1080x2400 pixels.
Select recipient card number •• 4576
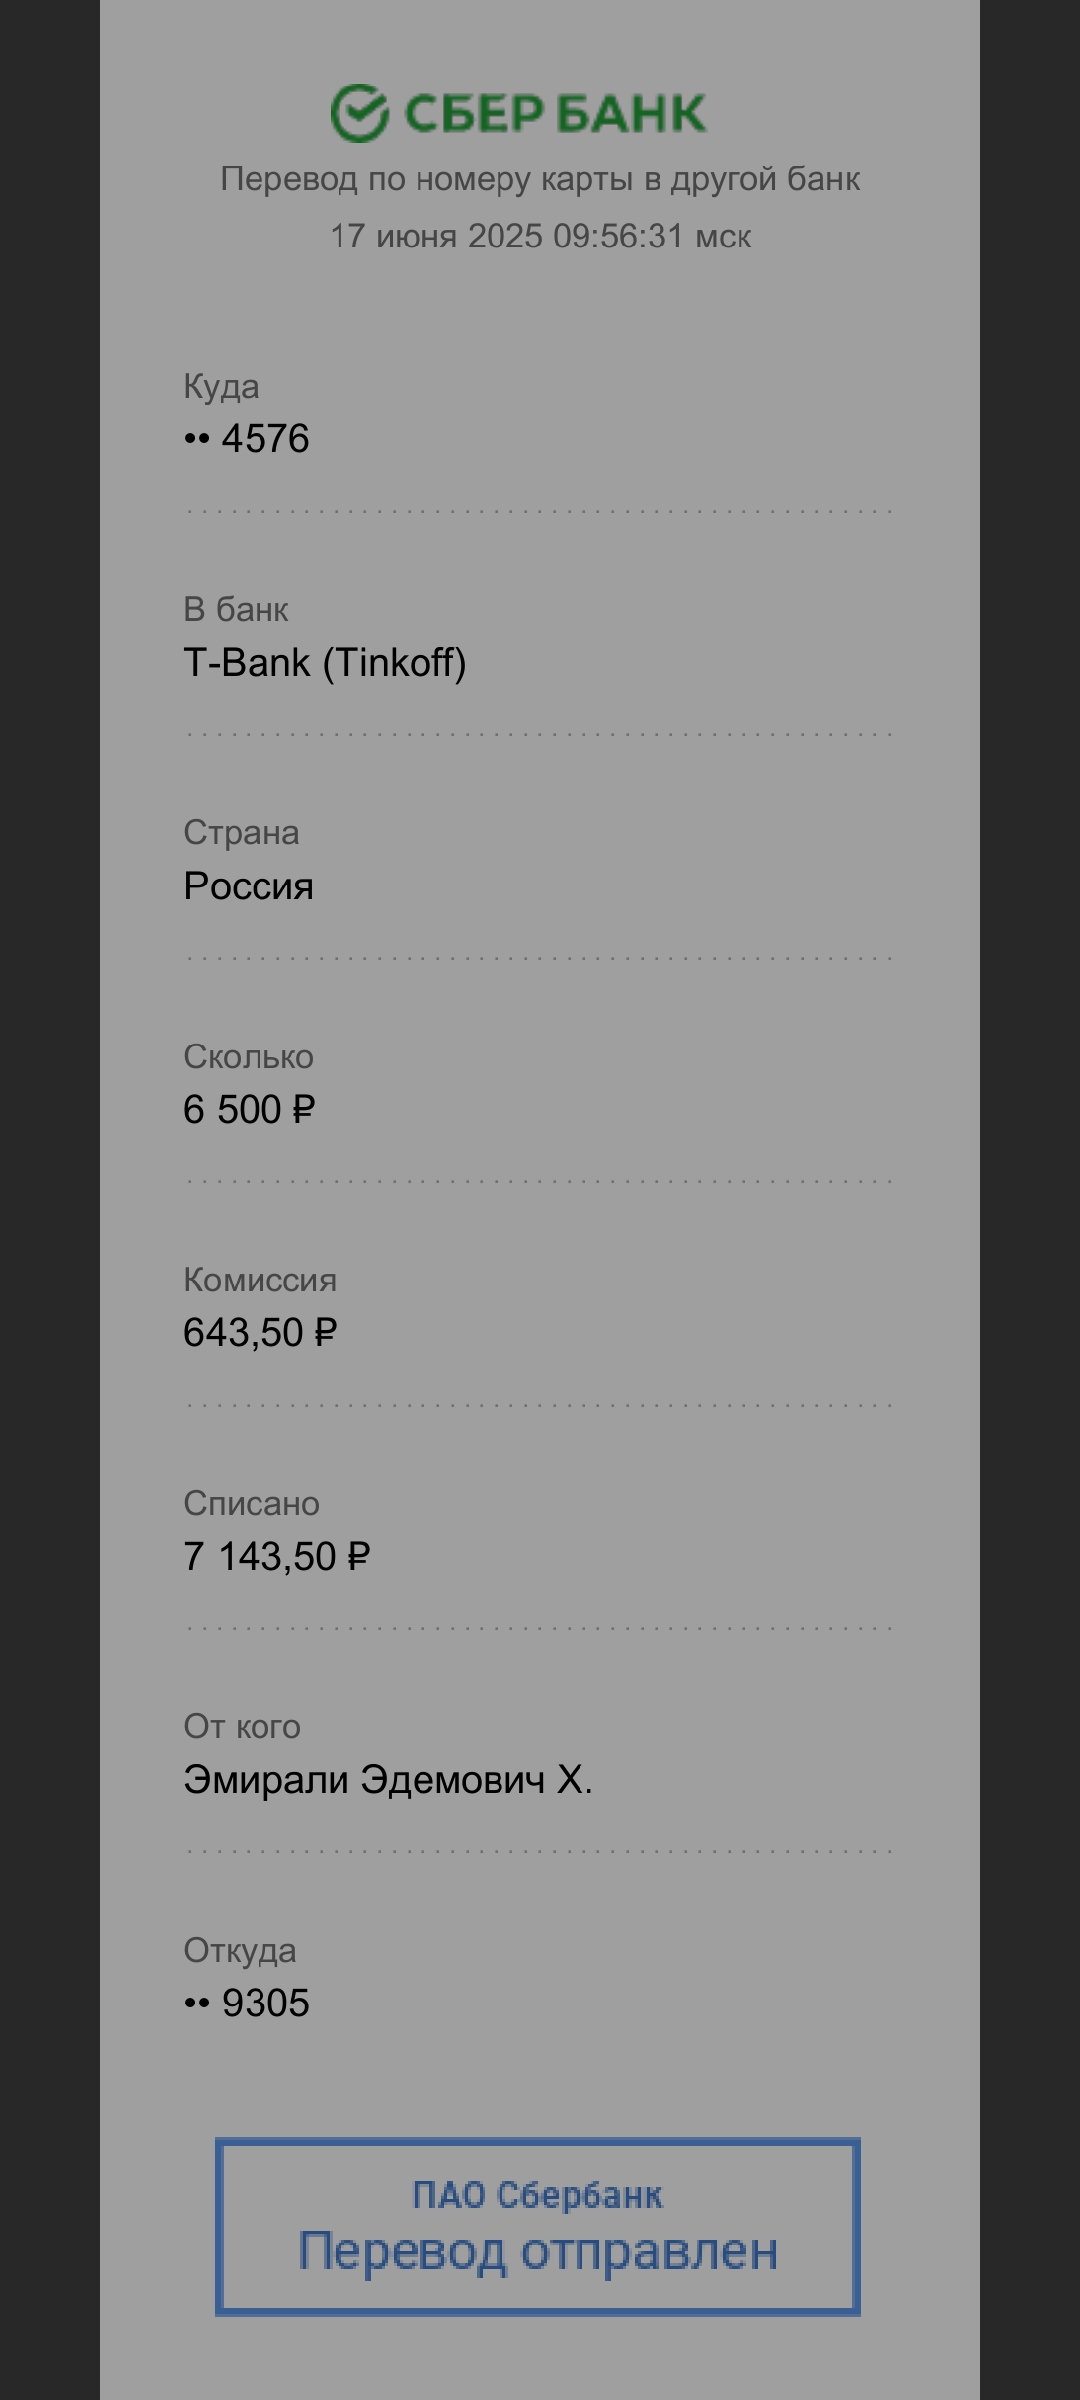point(246,439)
